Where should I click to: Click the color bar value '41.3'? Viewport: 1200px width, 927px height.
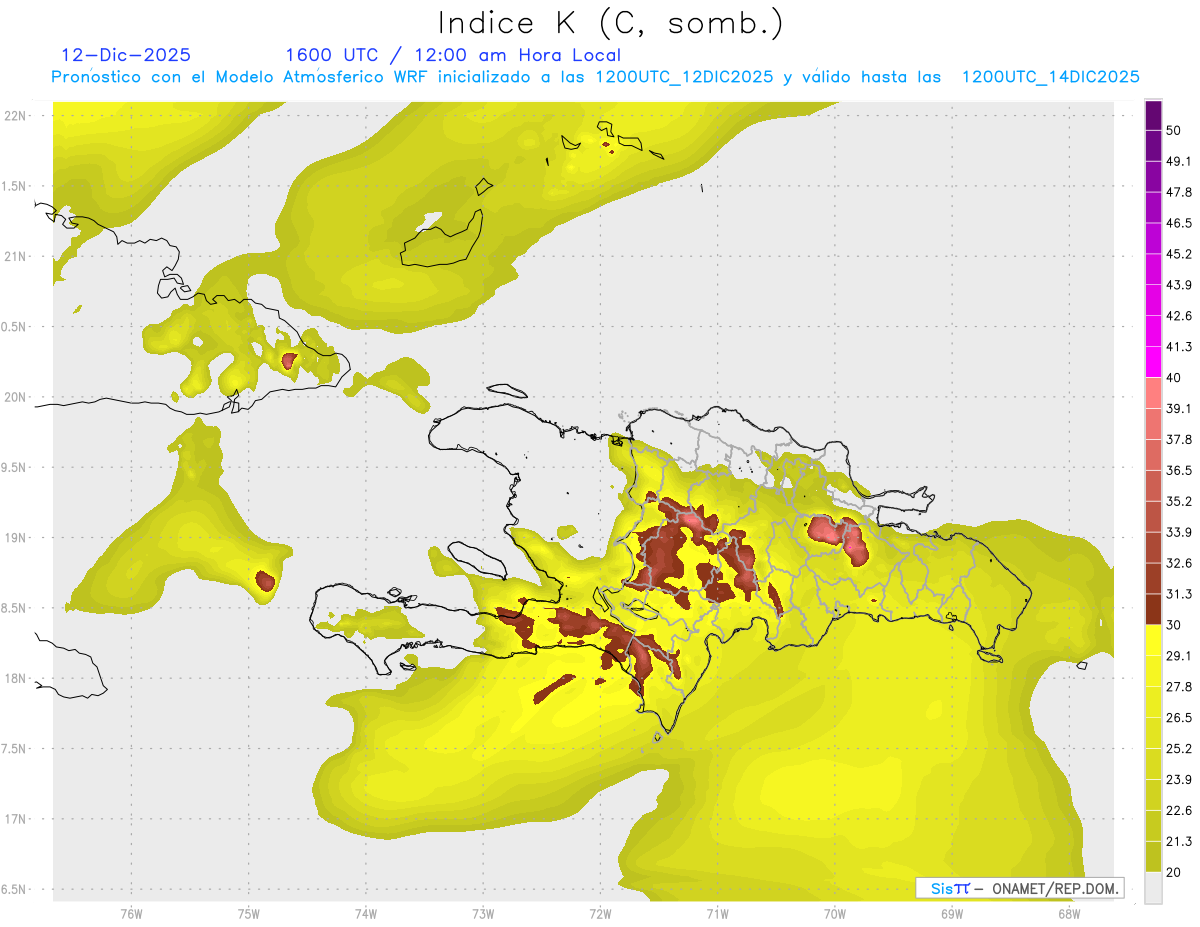(x=1178, y=347)
